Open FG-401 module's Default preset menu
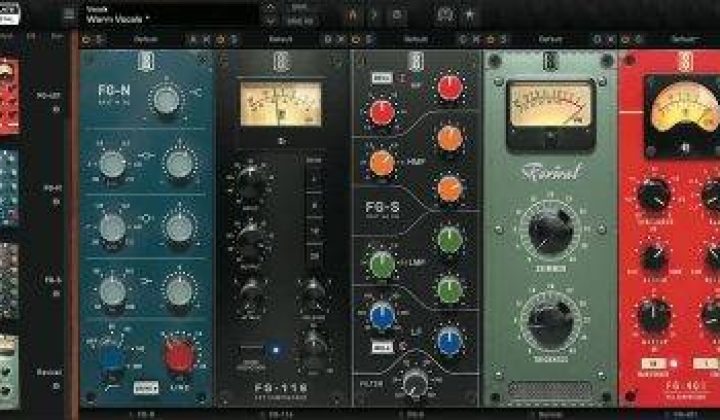The image size is (720, 420). [x=684, y=39]
